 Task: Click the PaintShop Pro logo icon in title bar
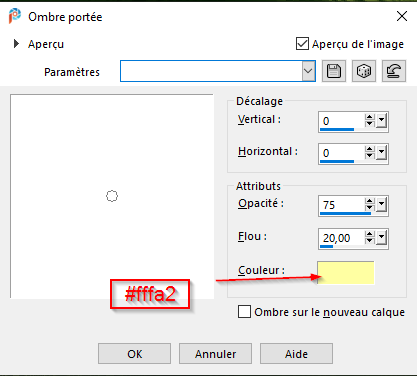(14, 16)
